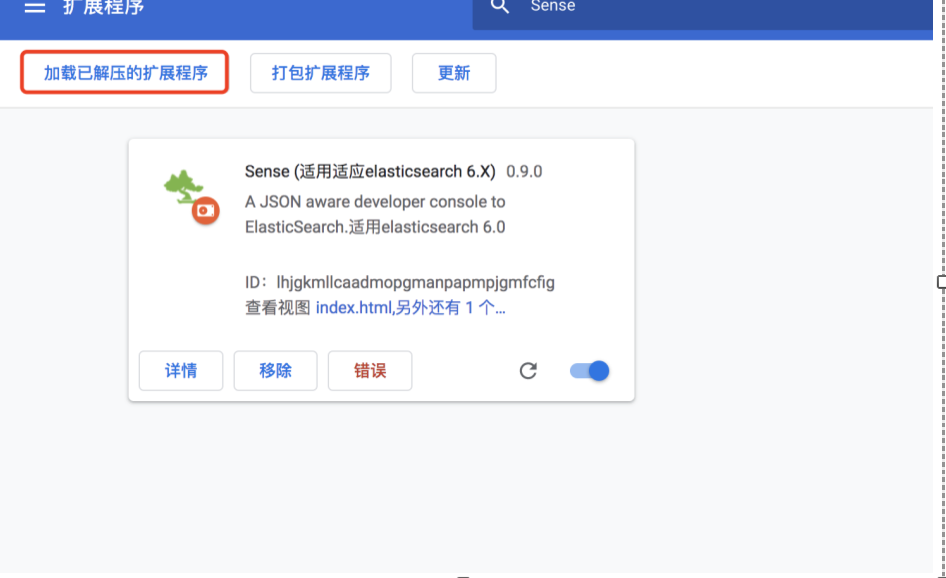
Task: Open the hamburger main menu
Action: click(34, 7)
